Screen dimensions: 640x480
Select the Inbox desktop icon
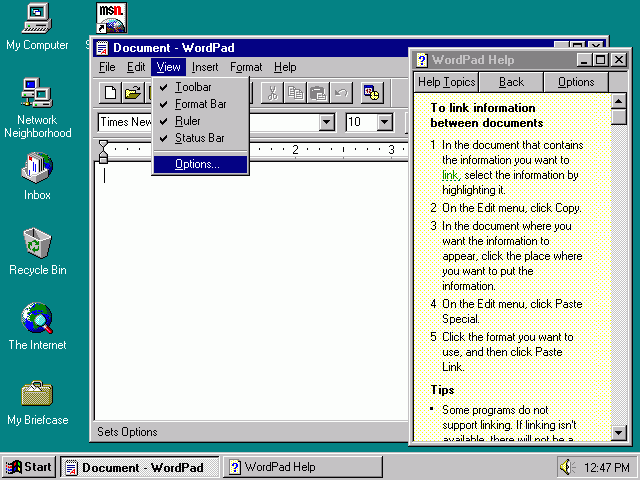pyautogui.click(x=37, y=176)
